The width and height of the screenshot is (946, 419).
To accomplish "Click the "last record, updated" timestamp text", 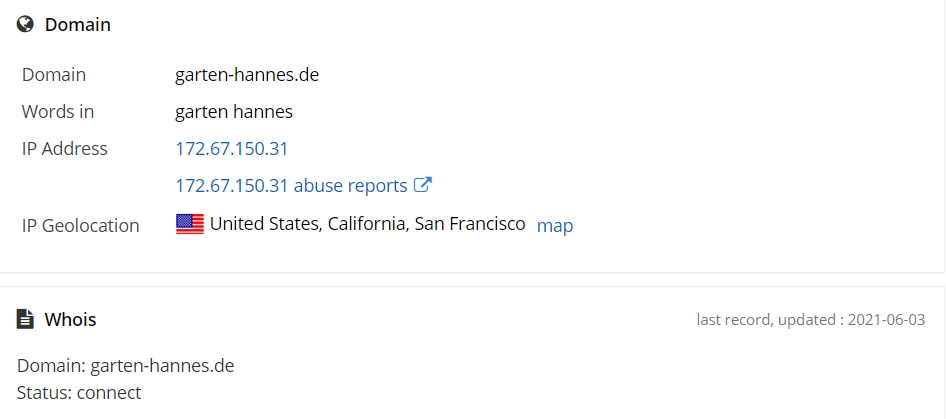I will pos(769,320).
